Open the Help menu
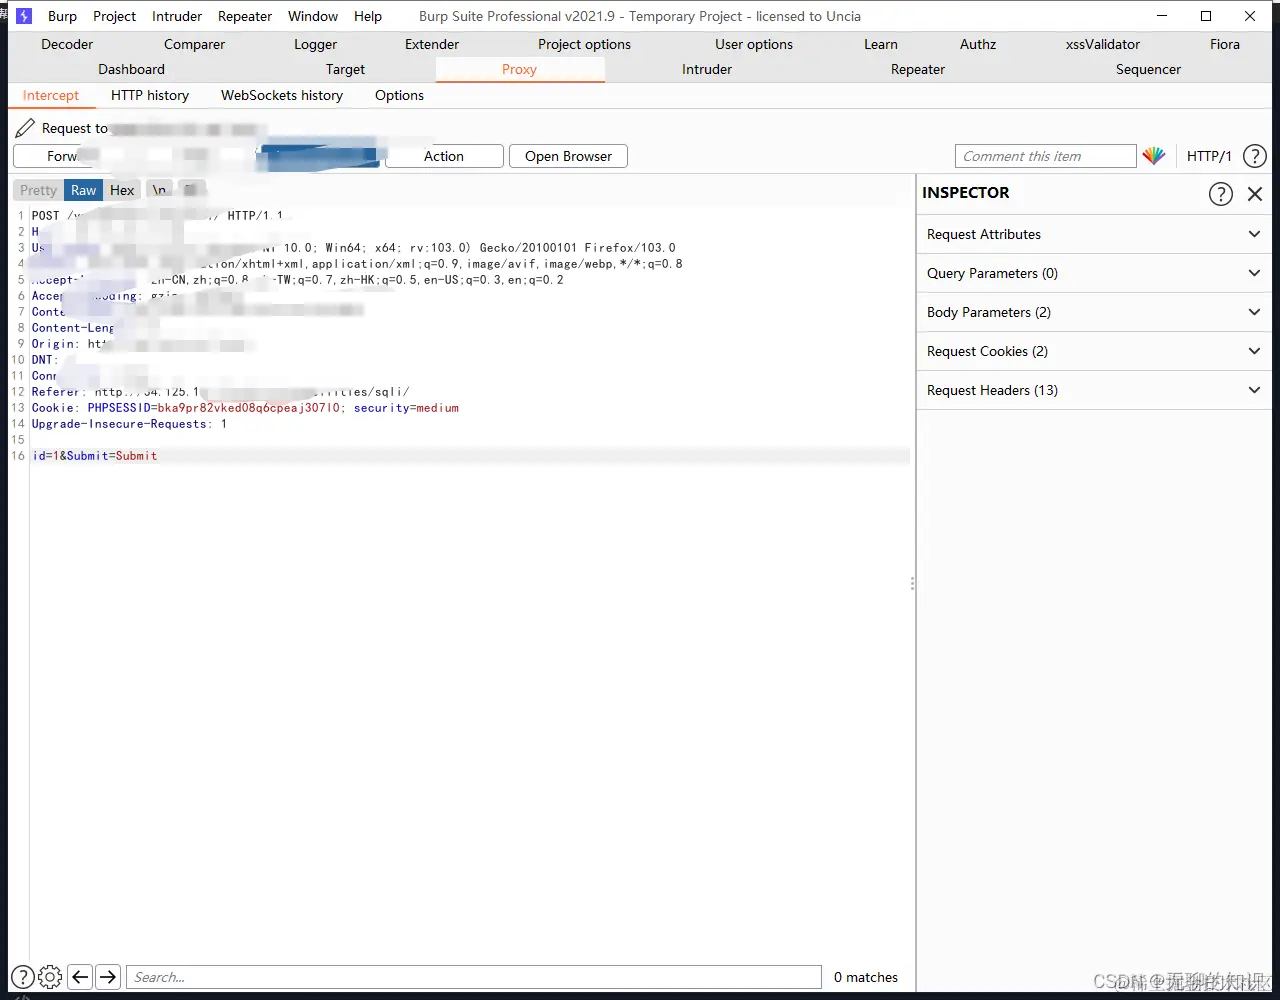 click(x=368, y=16)
